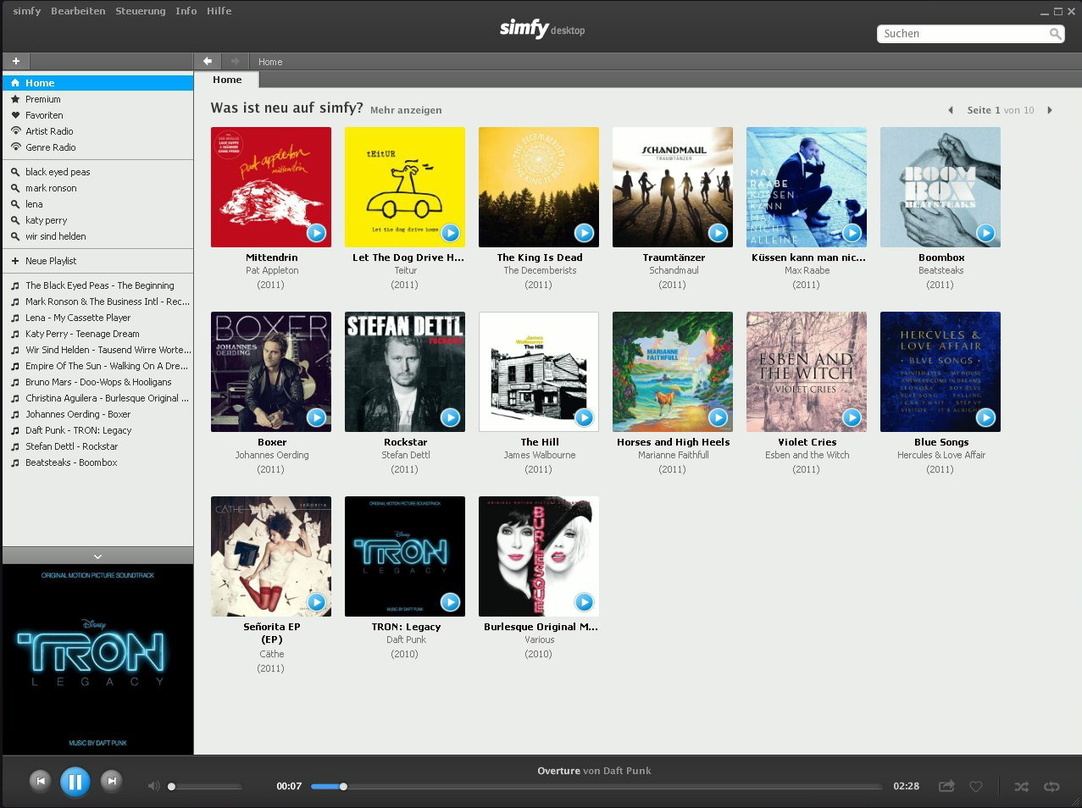The image size is (1082, 808).
Task: Open the Steuerung menu
Action: pyautogui.click(x=140, y=11)
